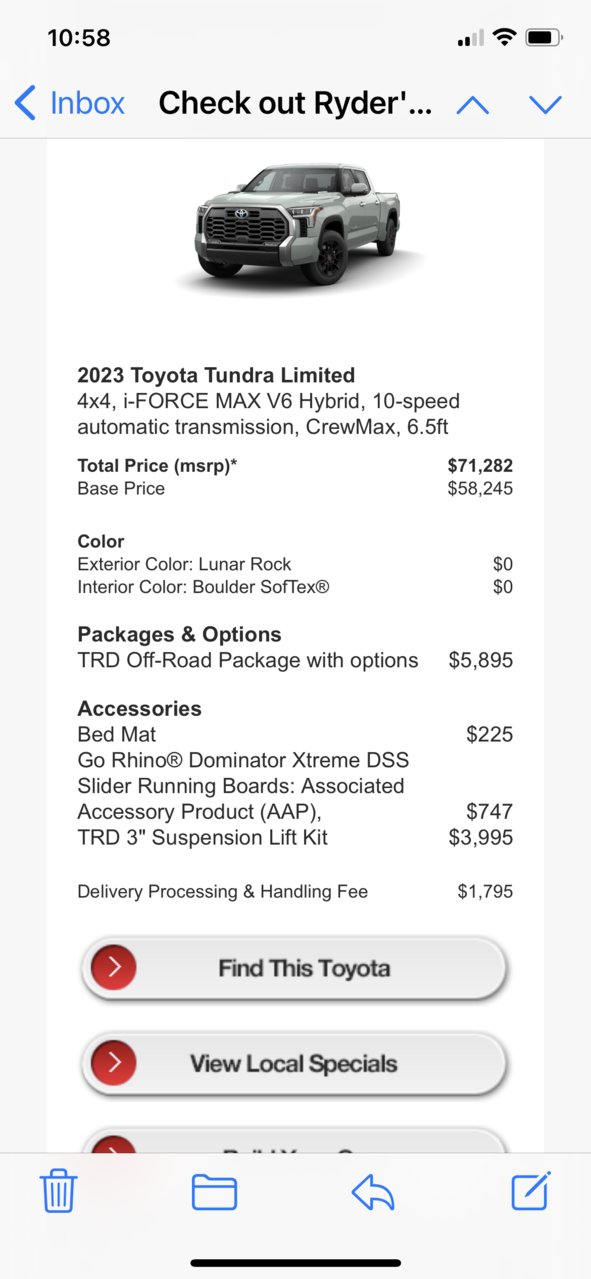This screenshot has height=1279, width=591.
Task: Tap the 10:58 clock in status bar
Action: click(78, 38)
